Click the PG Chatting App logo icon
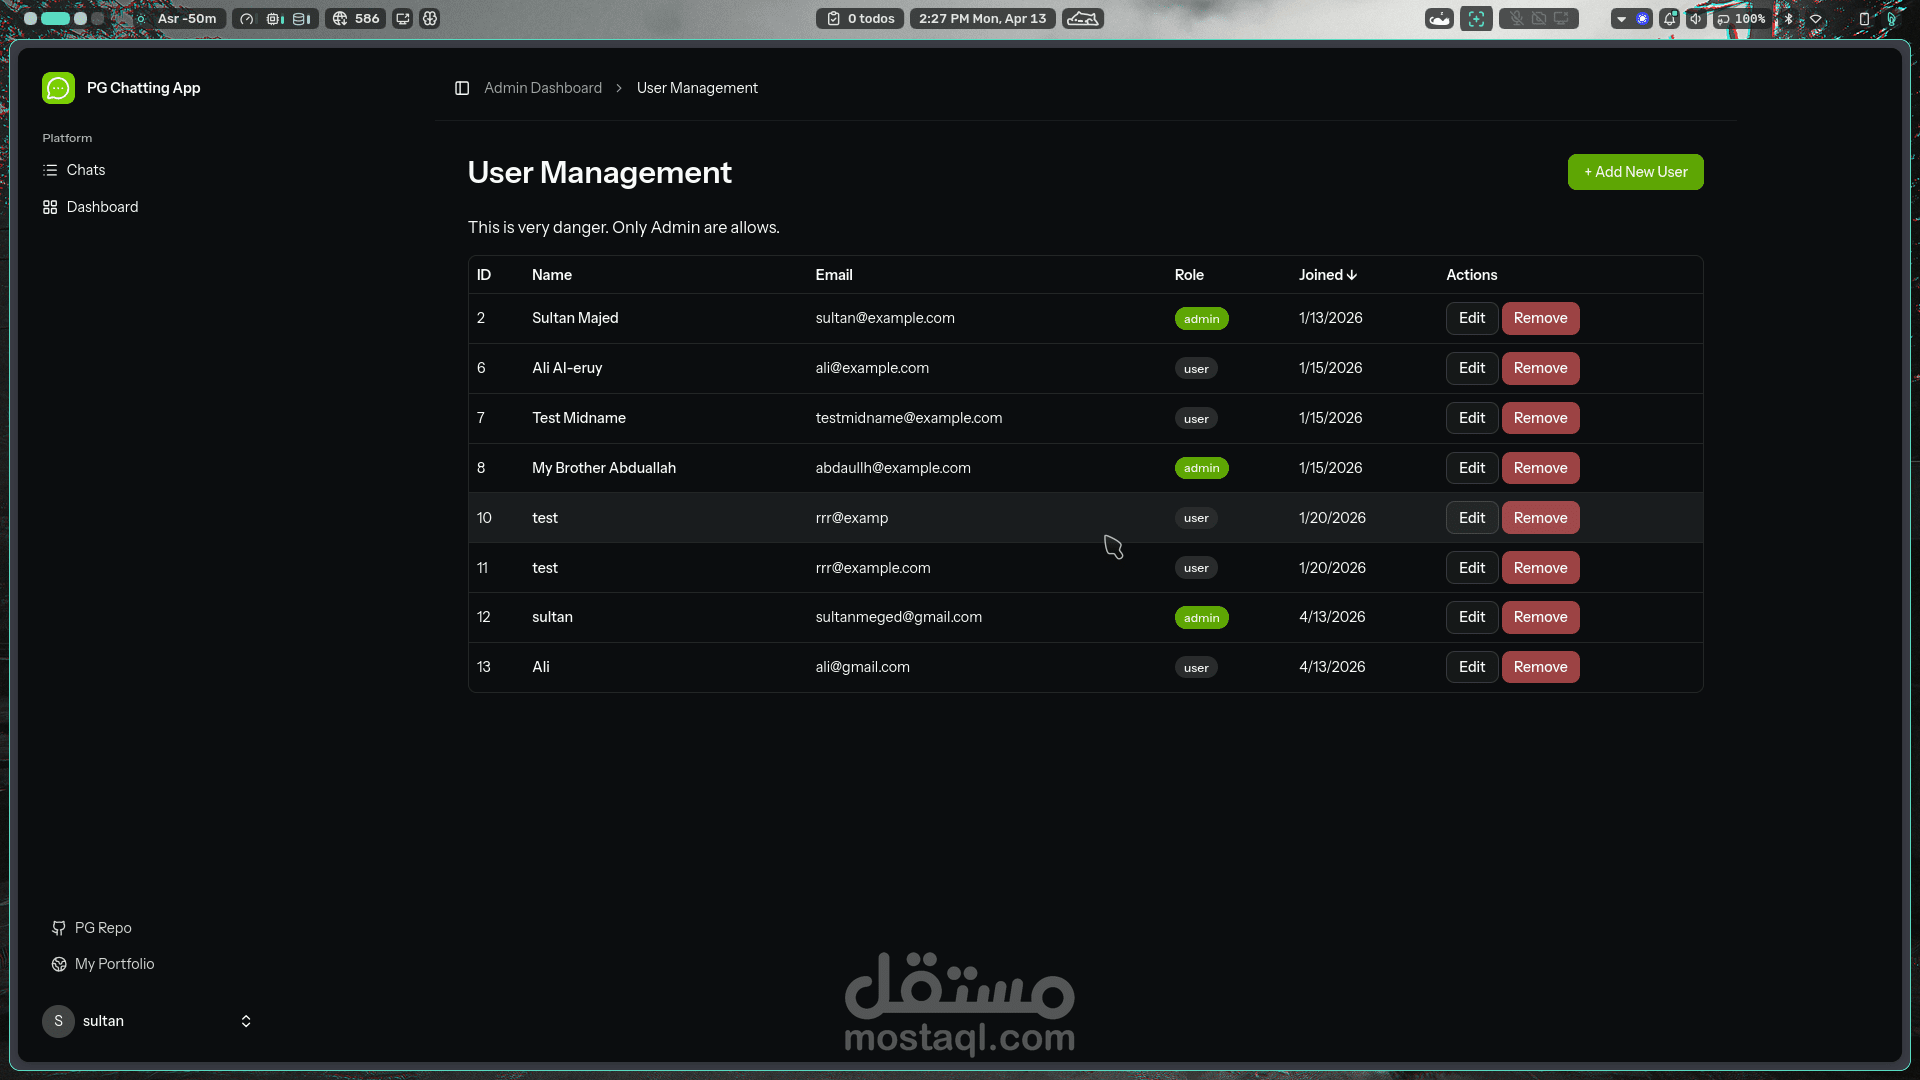Image resolution: width=1920 pixels, height=1080 pixels. pos(58,88)
